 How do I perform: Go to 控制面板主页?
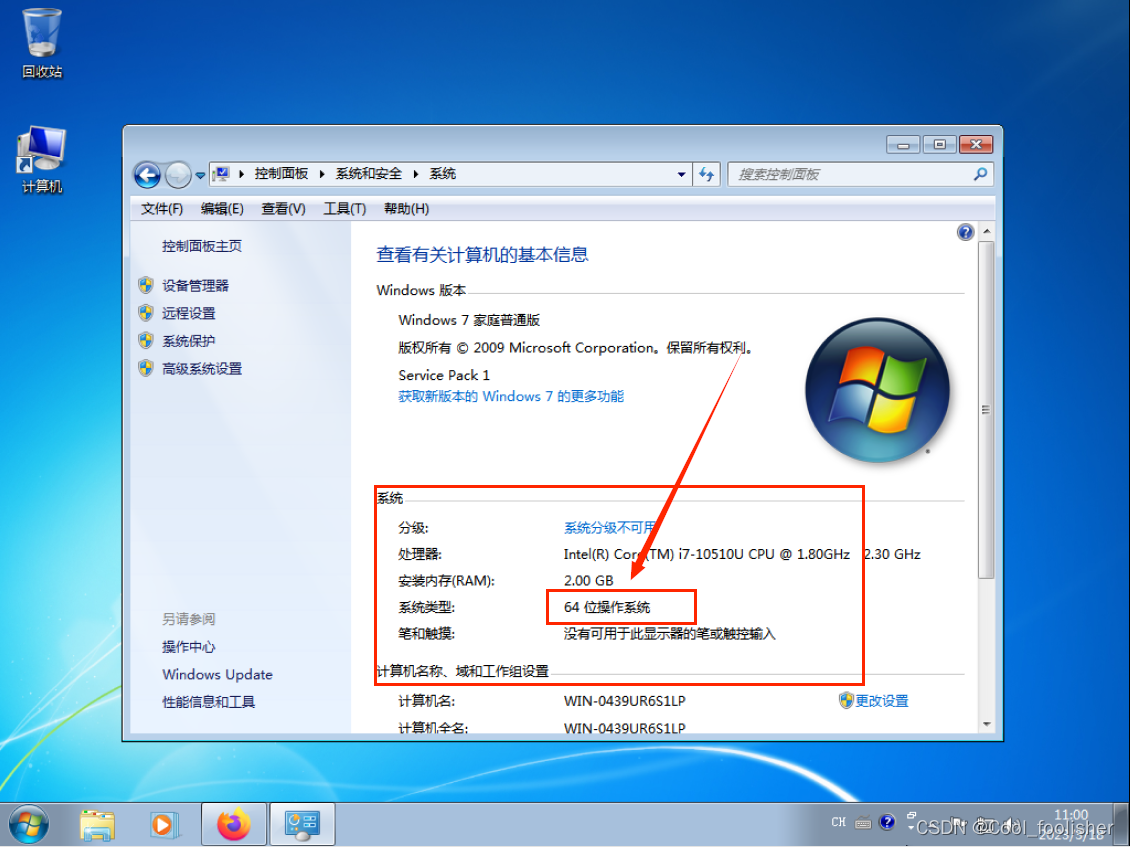click(202, 246)
